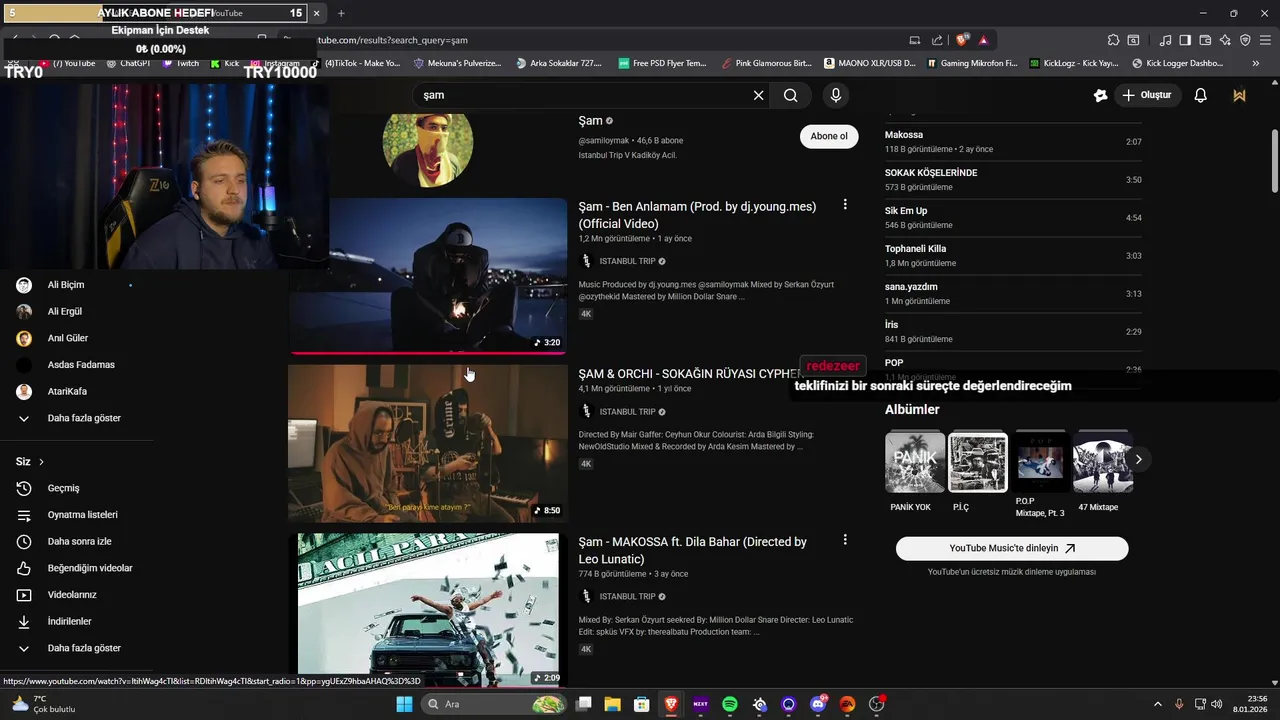The image size is (1280, 720).
Task: Play sana.yazdım track
Action: point(1013,294)
